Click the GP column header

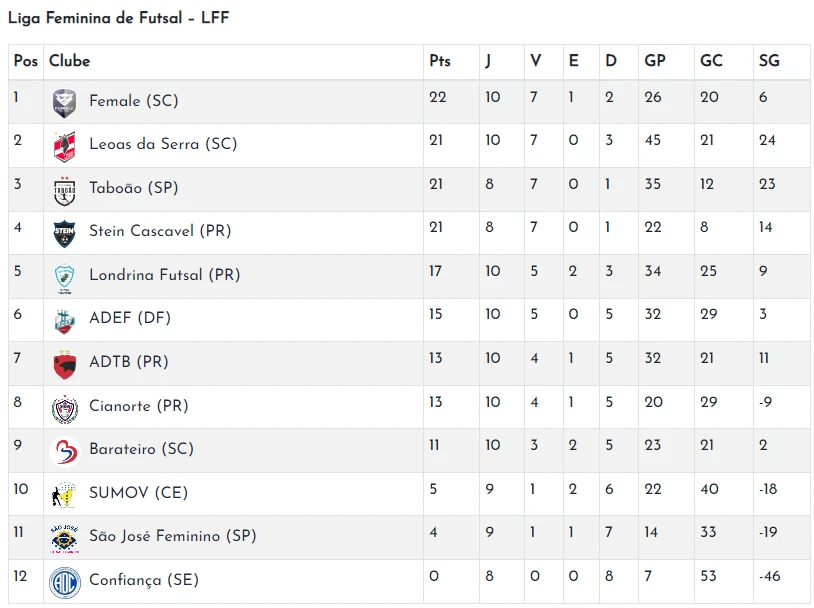coord(655,61)
